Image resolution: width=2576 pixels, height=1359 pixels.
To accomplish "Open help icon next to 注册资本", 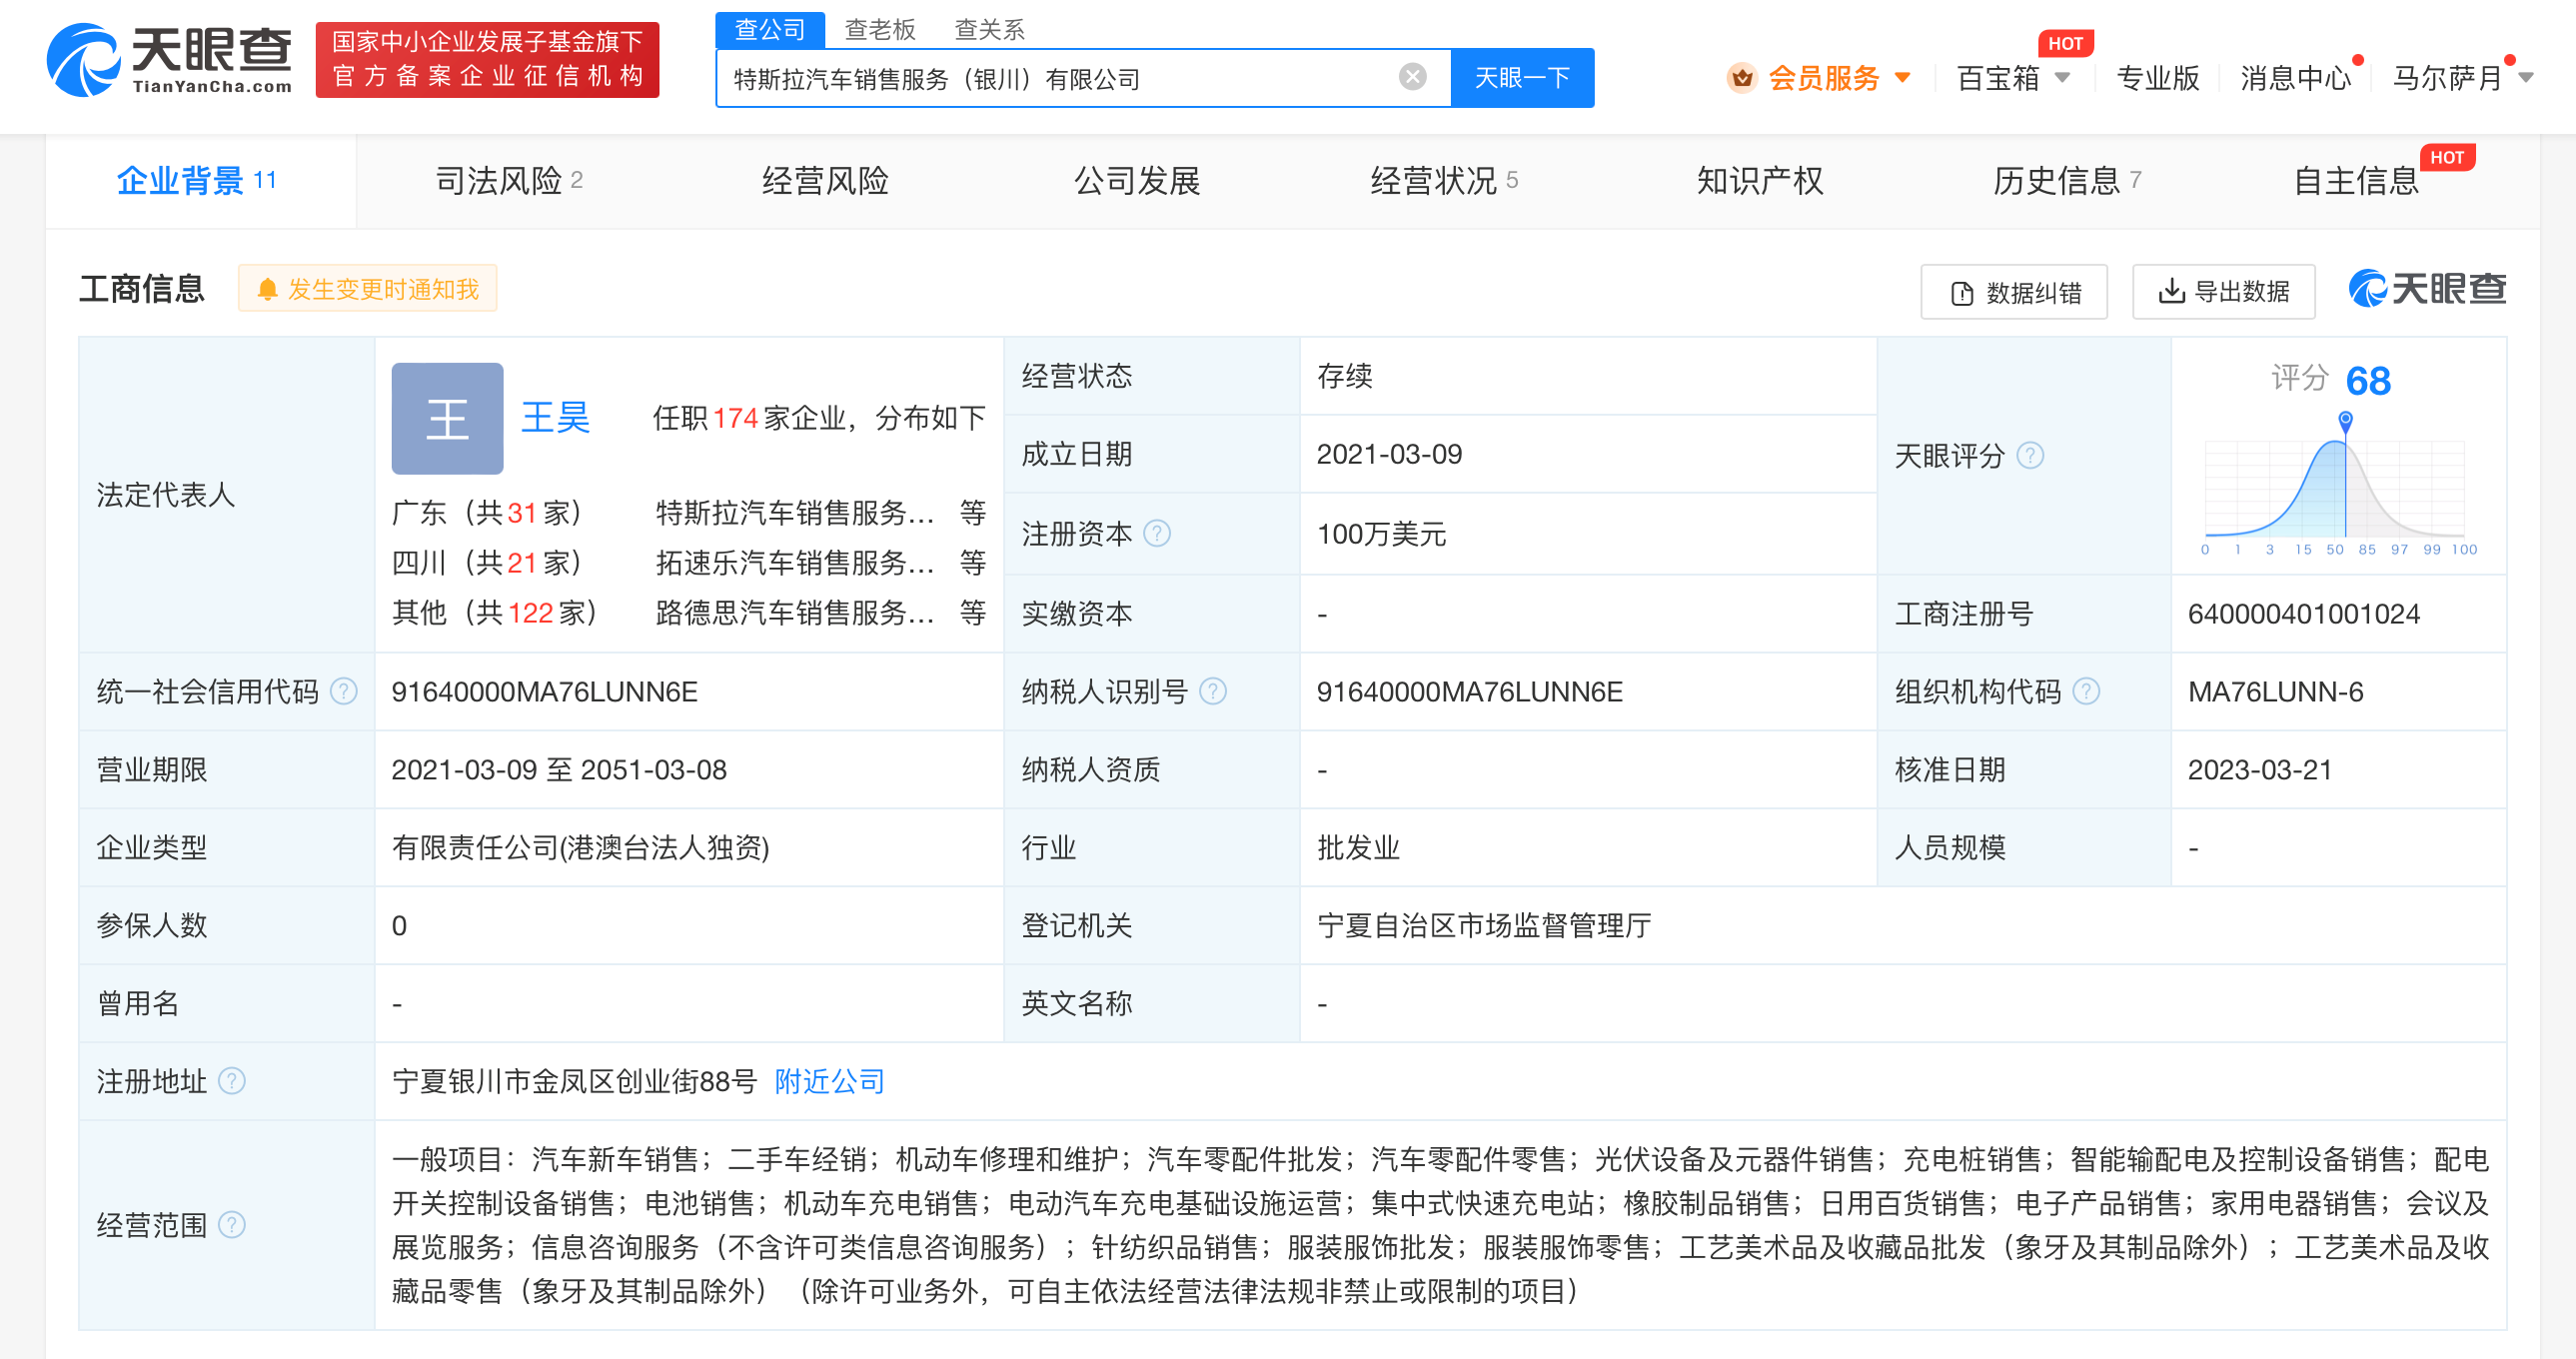I will pyautogui.click(x=1156, y=534).
